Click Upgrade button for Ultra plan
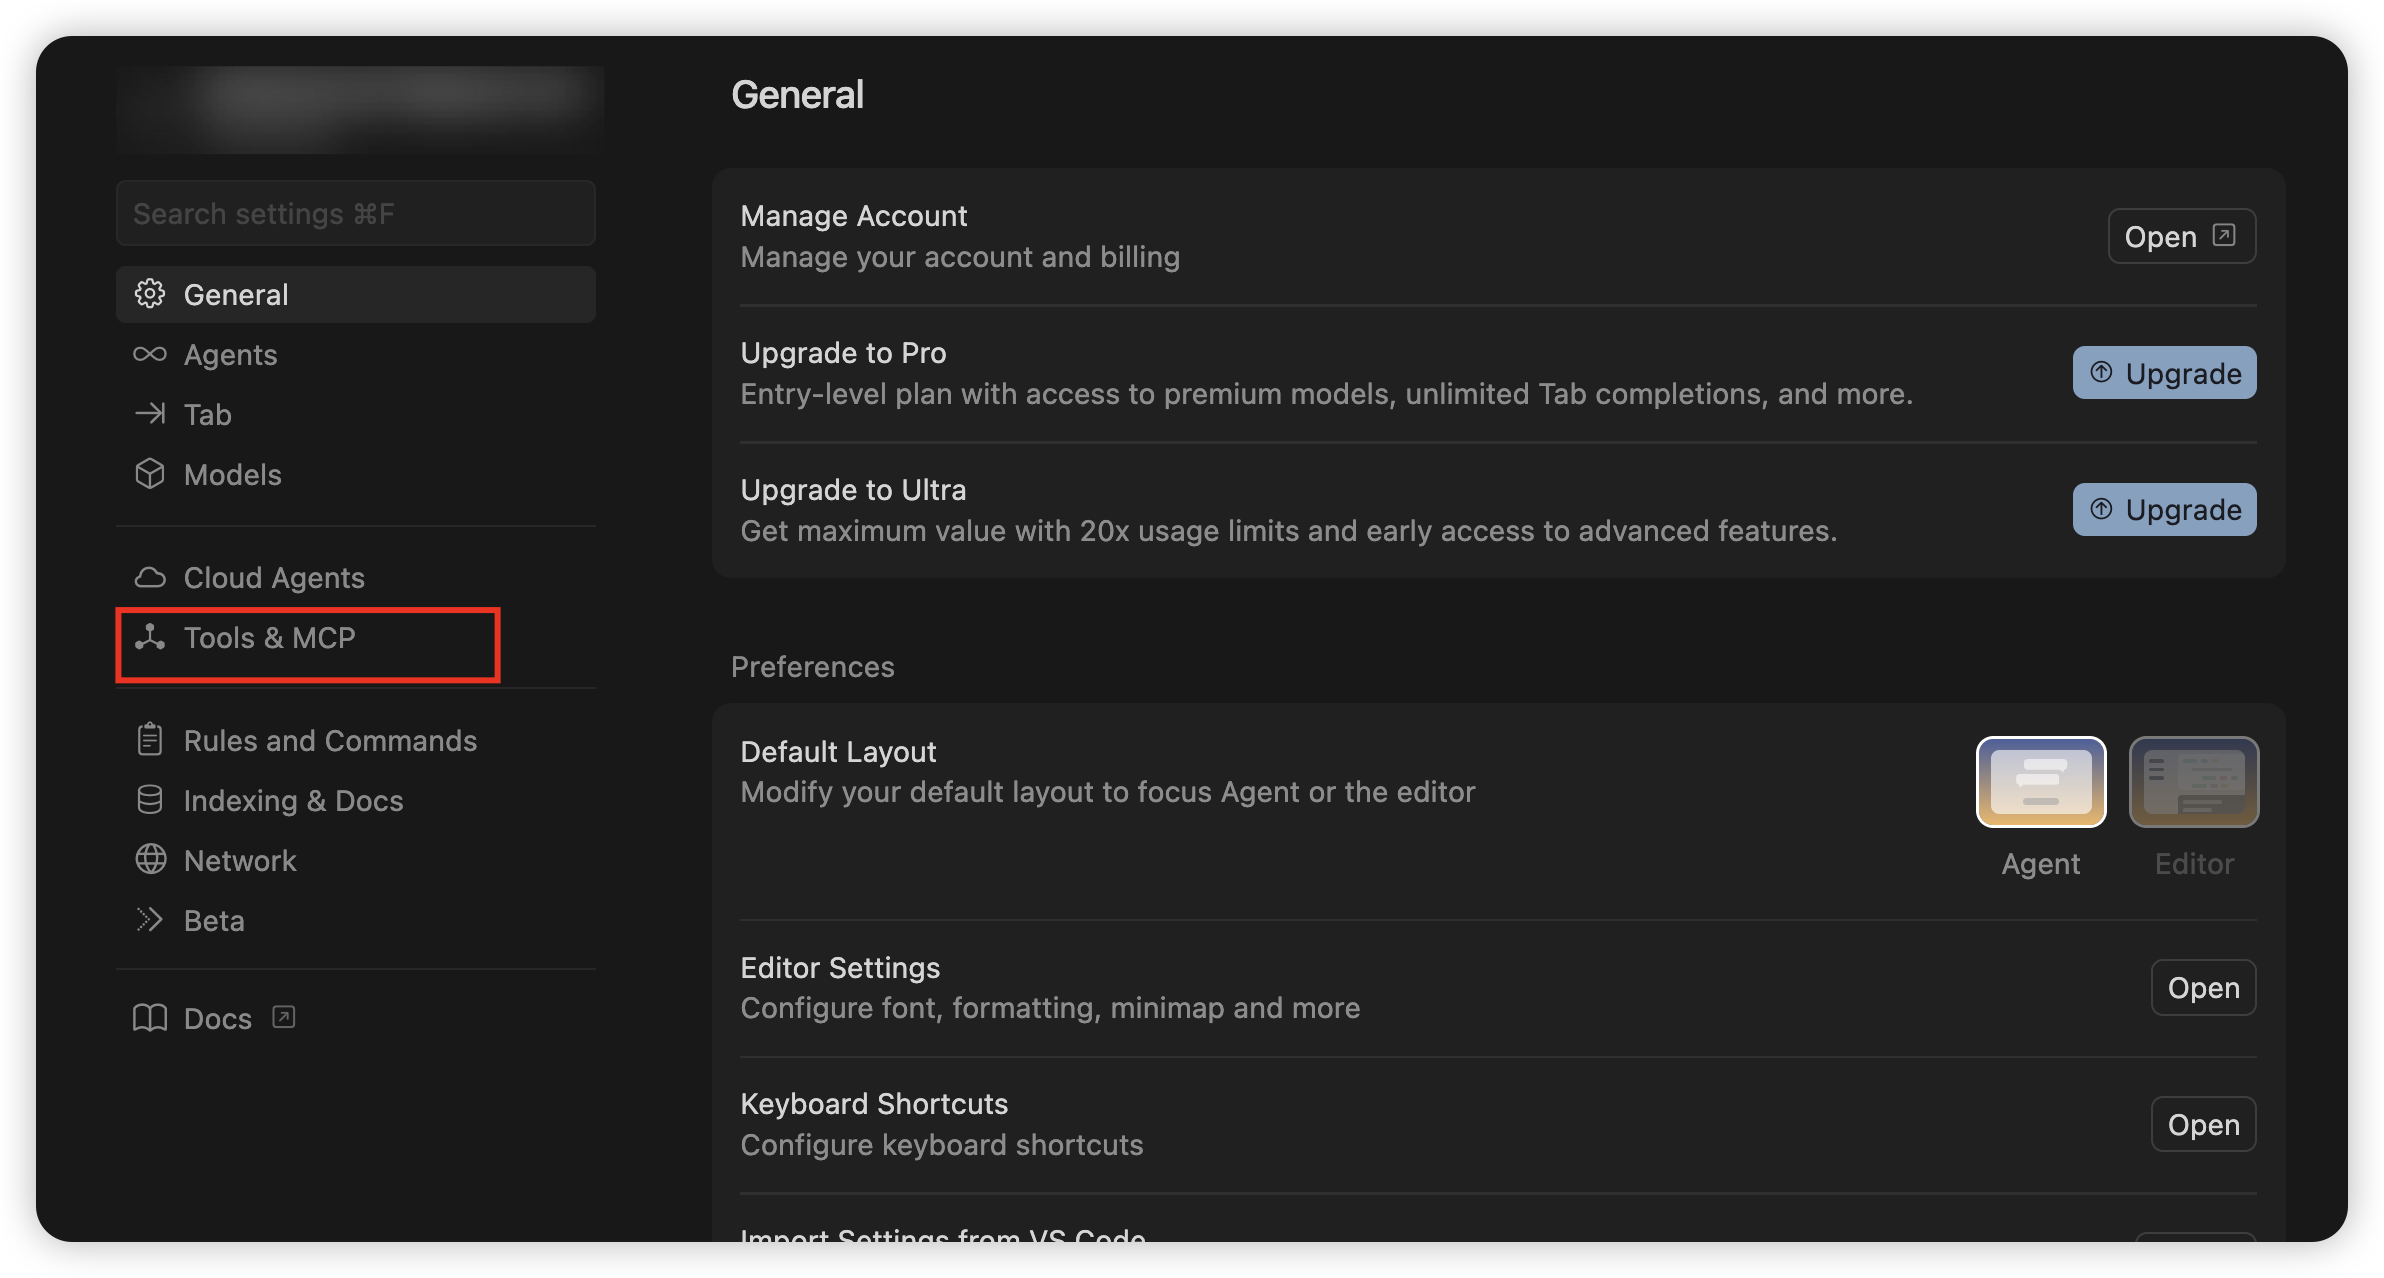The height and width of the screenshot is (1278, 2384). (2164, 510)
